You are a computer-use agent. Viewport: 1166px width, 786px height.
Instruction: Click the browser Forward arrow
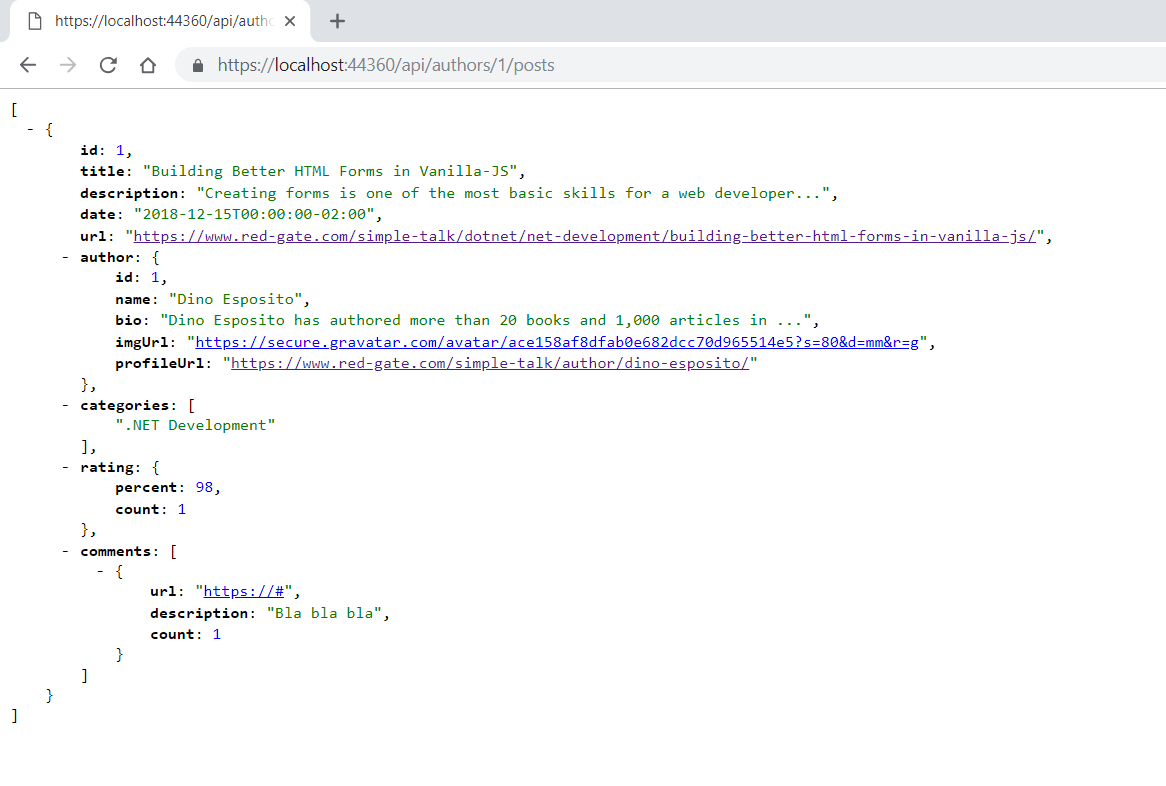point(68,65)
